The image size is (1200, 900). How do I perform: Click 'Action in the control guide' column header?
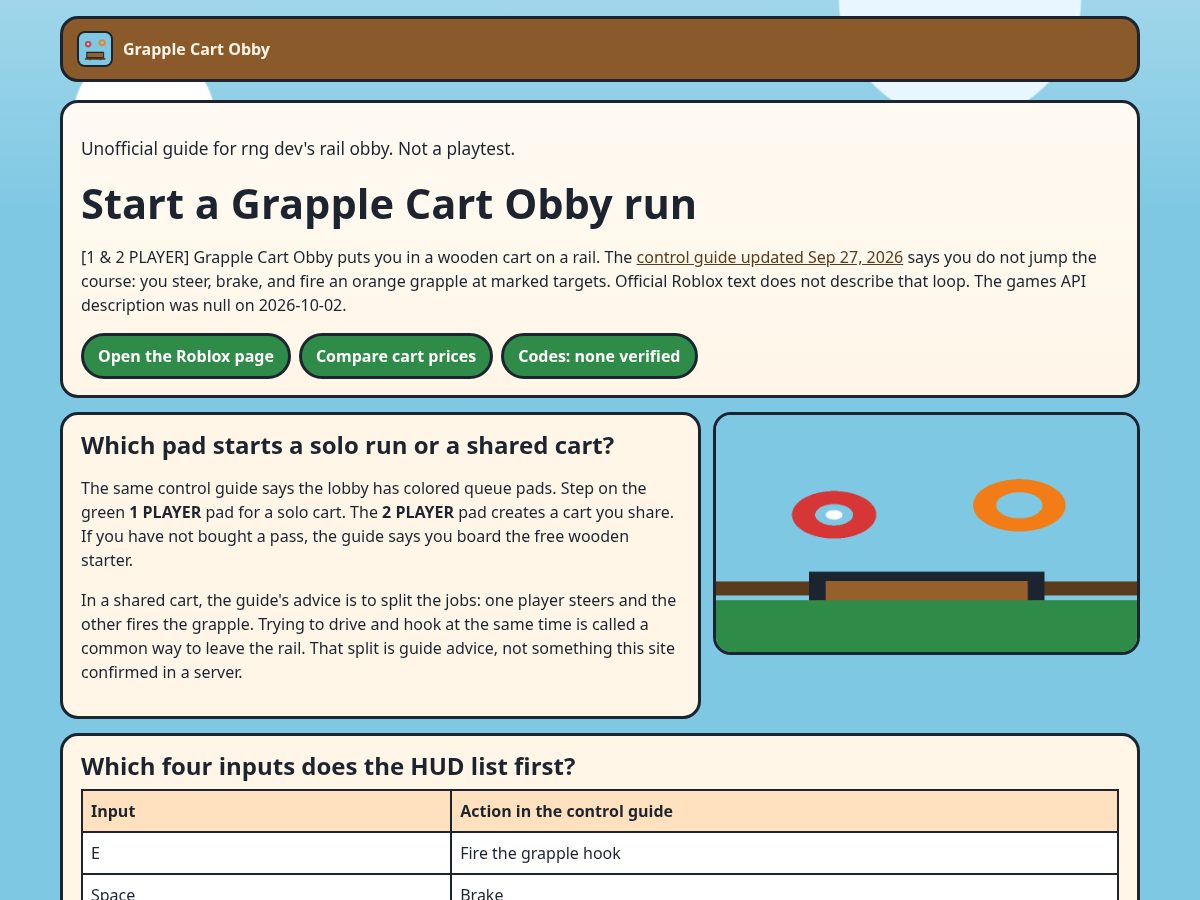coord(784,811)
